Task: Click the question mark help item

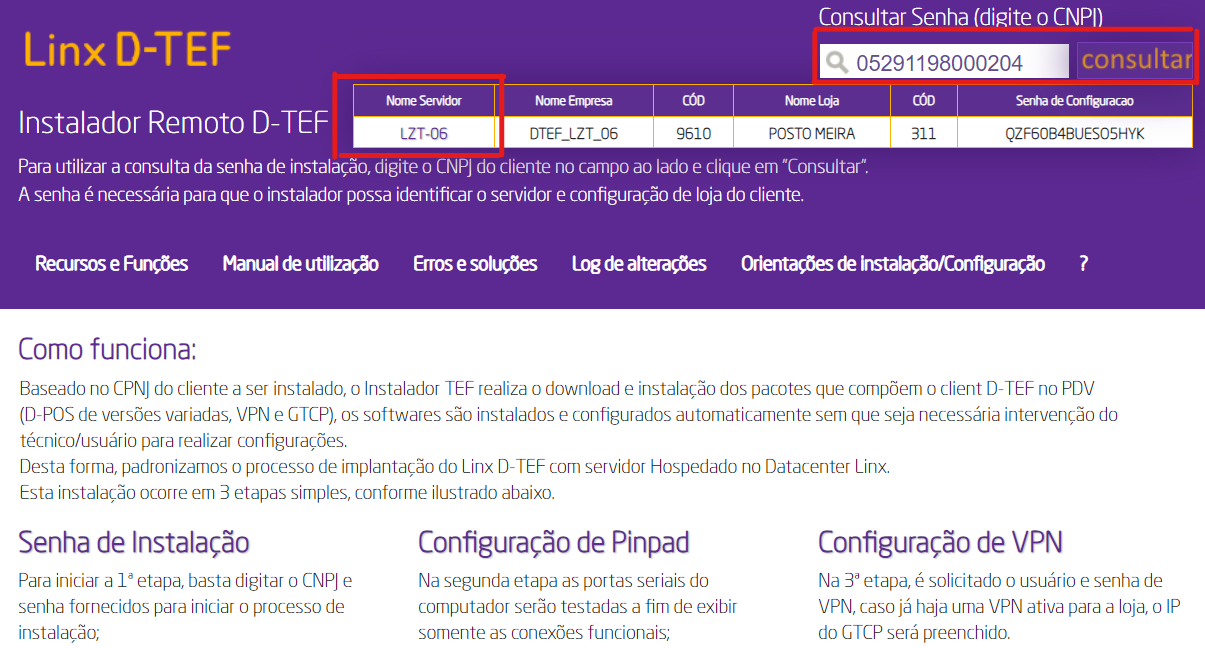Action: [x=1083, y=264]
